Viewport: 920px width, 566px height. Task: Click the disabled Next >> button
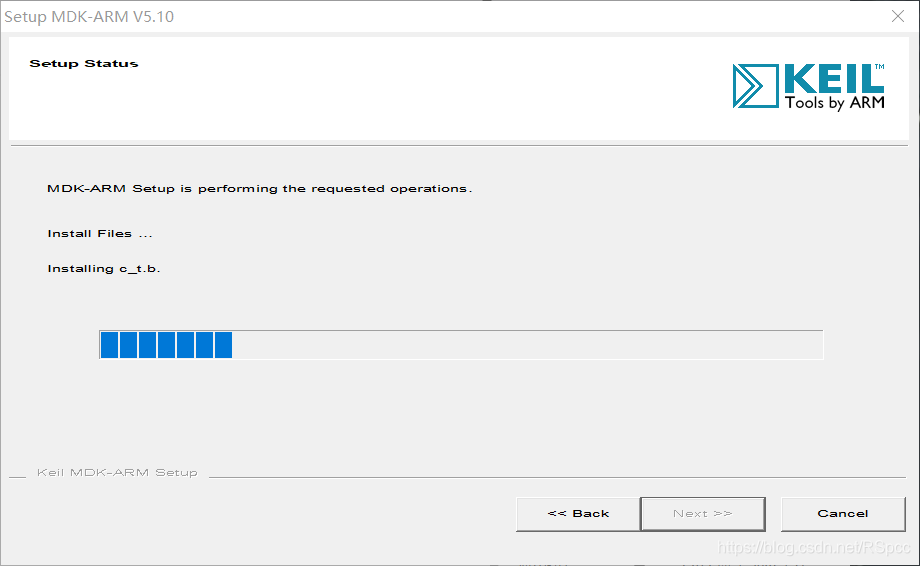click(x=703, y=514)
